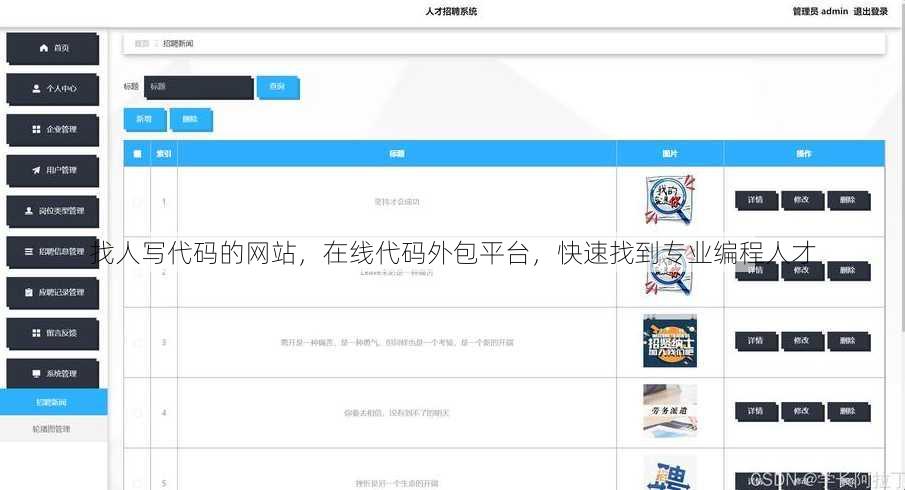
Task: Tick the checkbox for row 4
Action: [137, 413]
